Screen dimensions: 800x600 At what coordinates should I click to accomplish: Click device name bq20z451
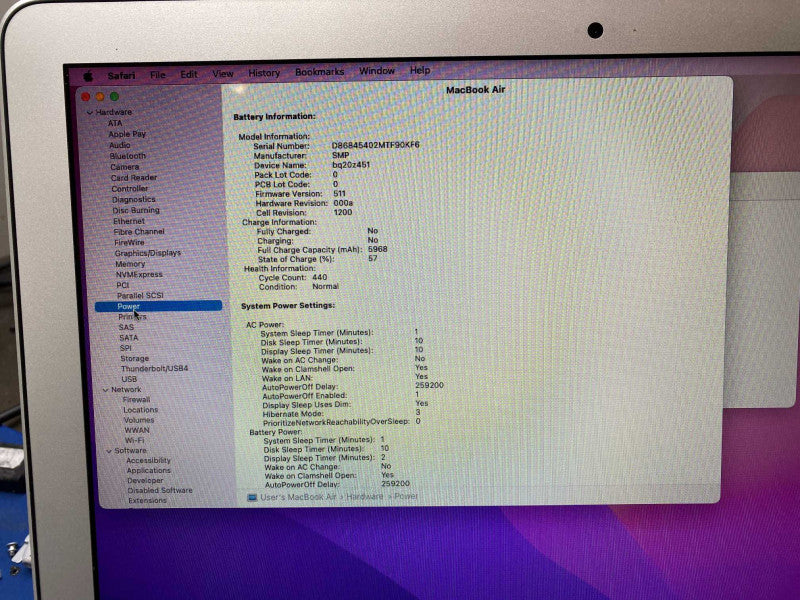[351, 165]
